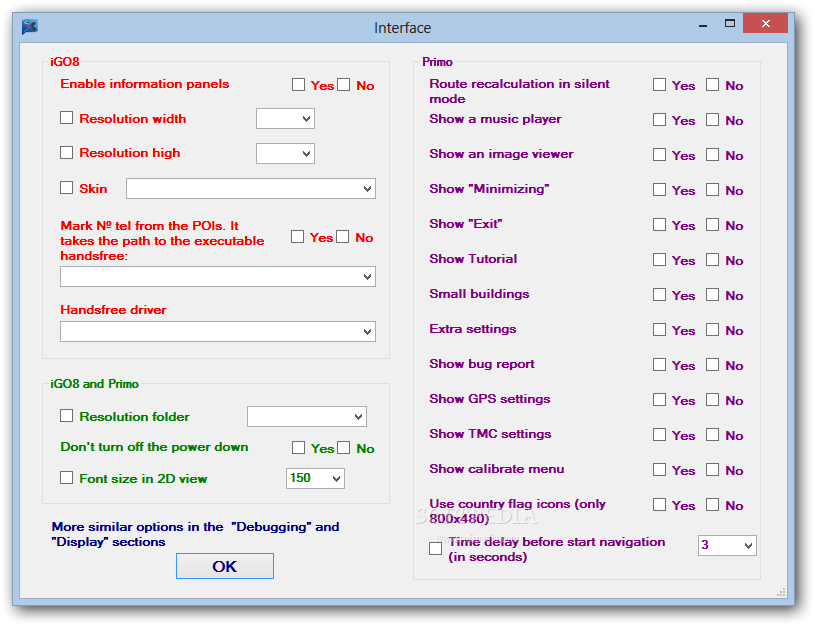Screen dimensions: 815x626
Task: Minimize the Interface window
Action: (x=703, y=24)
